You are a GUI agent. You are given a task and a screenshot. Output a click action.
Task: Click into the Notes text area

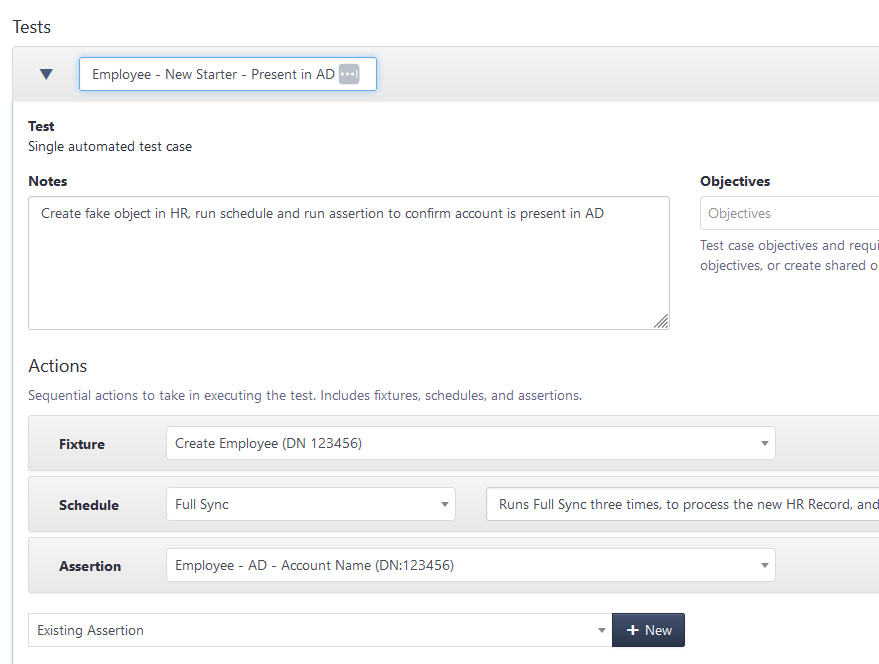(349, 263)
